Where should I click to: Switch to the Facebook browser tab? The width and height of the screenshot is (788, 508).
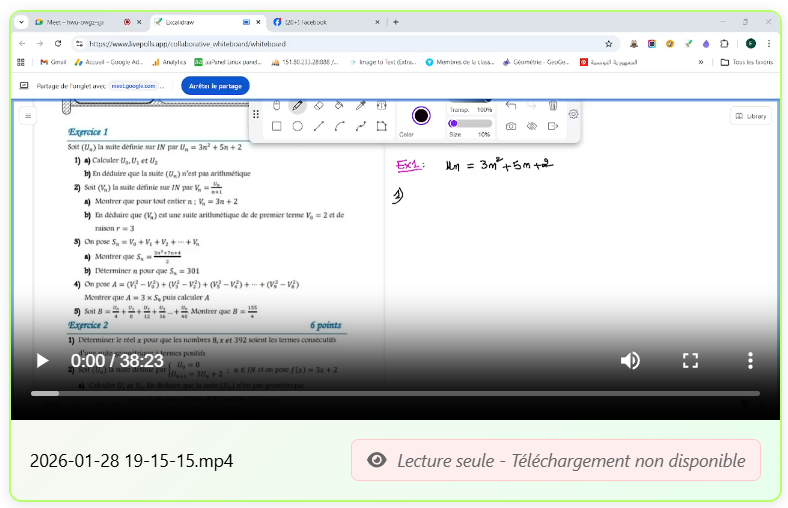[320, 21]
